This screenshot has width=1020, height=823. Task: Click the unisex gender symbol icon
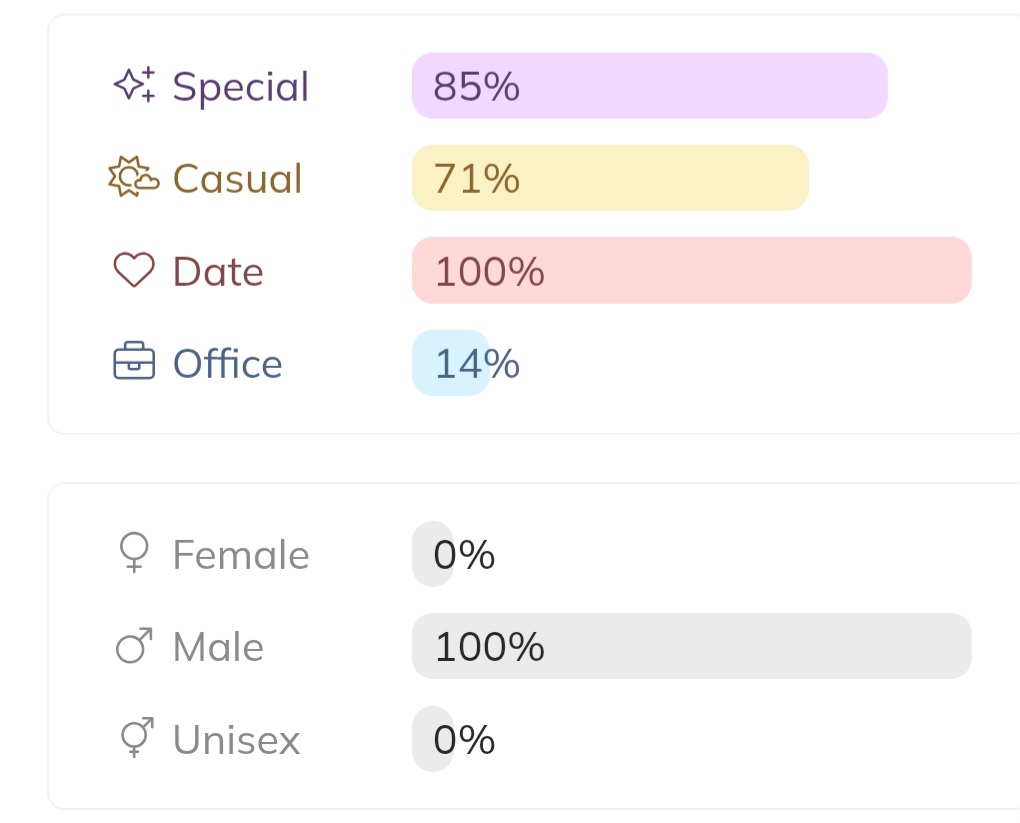pos(134,738)
